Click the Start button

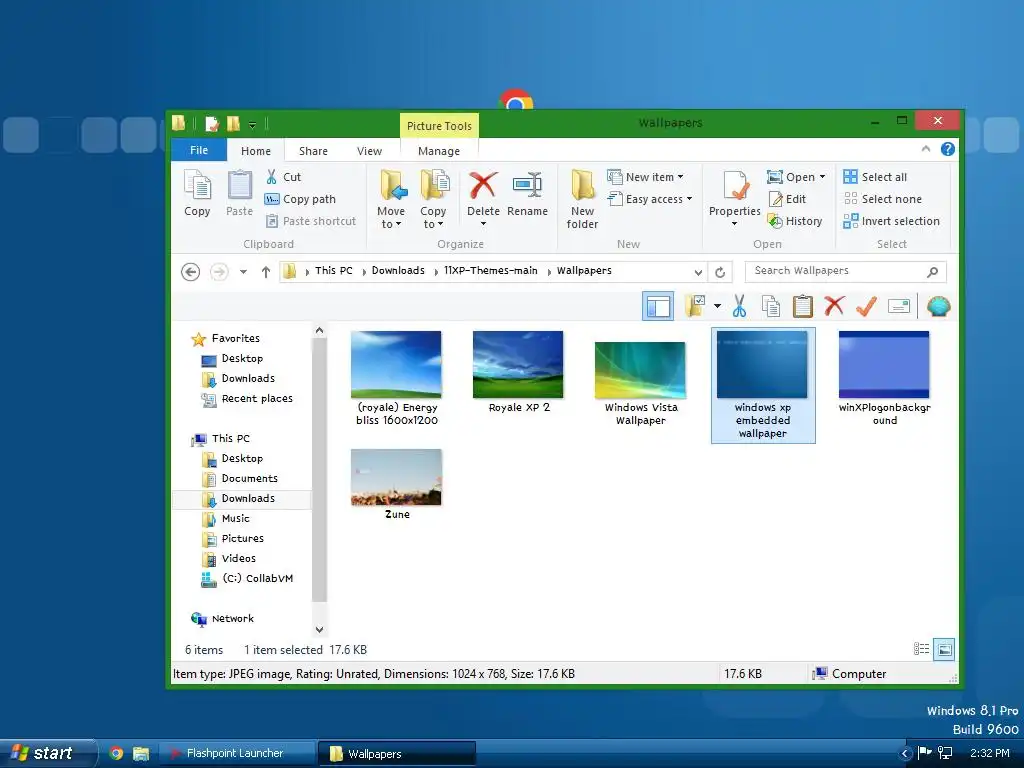[48, 753]
